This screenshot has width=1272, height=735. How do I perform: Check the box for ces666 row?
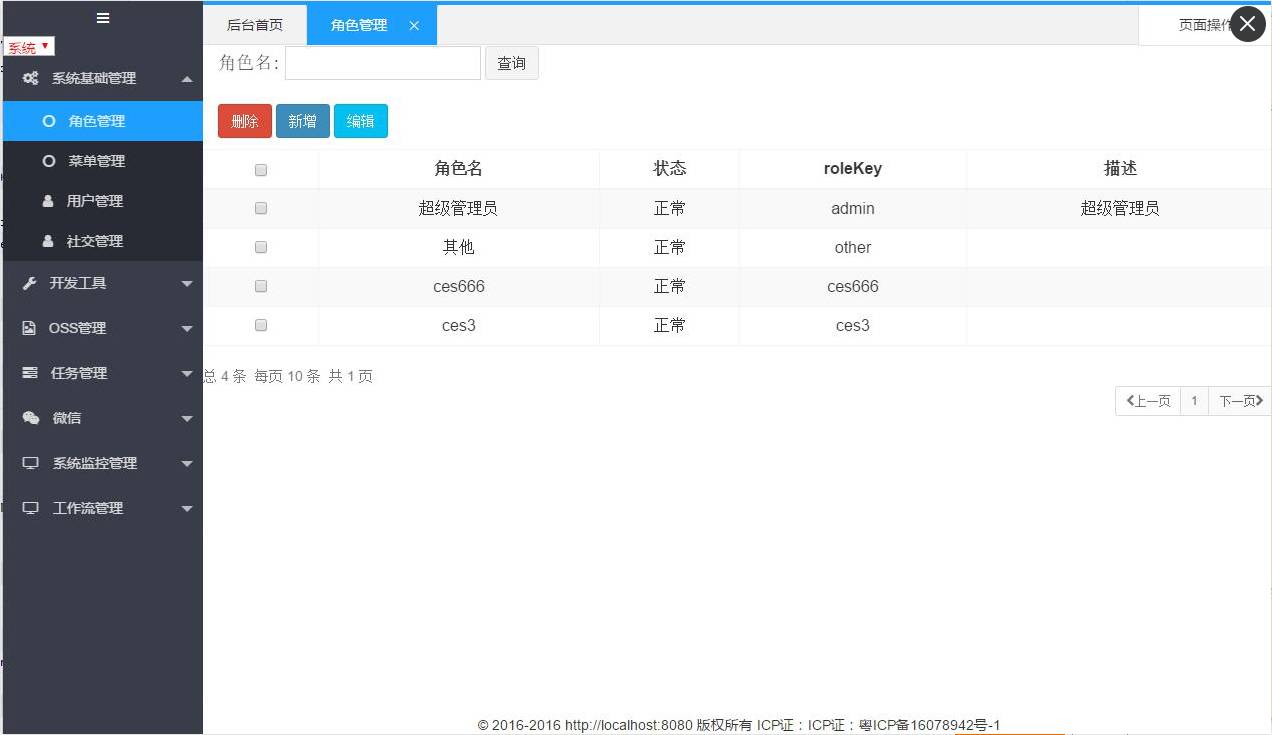click(261, 286)
